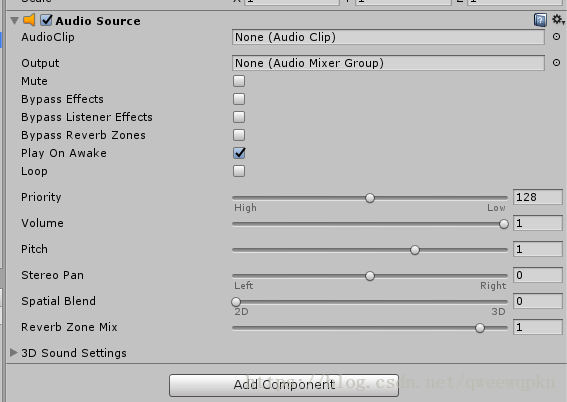The width and height of the screenshot is (567, 402).
Task: Click the Spatial Blend value field
Action: pos(538,301)
